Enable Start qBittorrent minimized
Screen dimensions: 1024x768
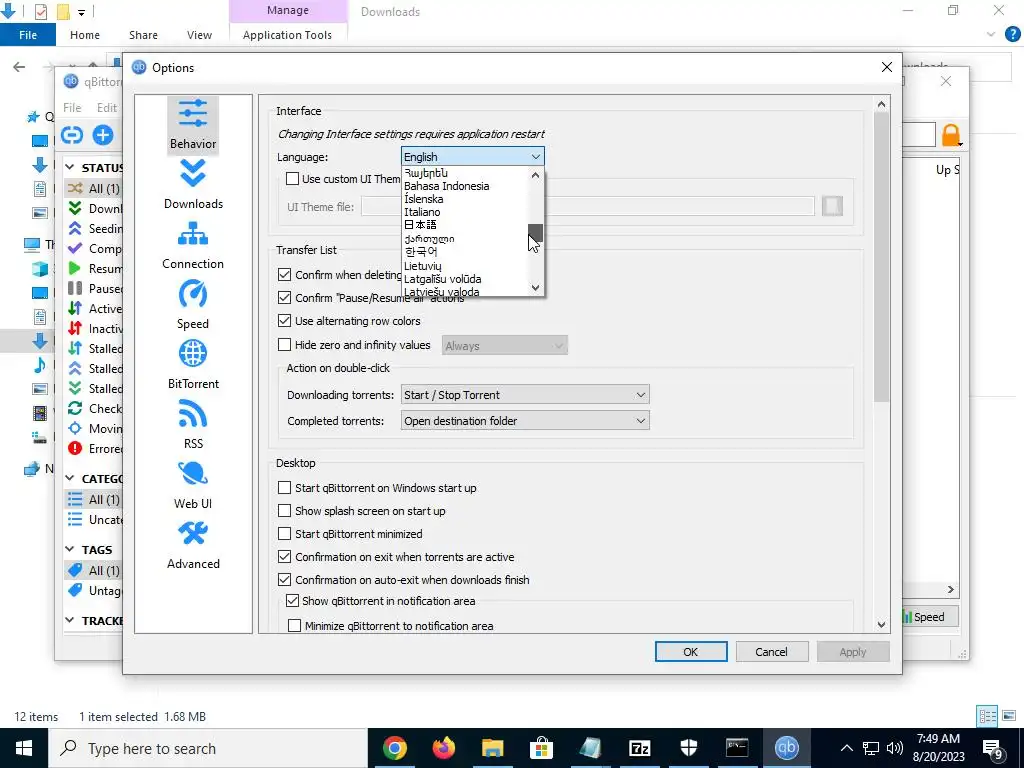(x=284, y=534)
